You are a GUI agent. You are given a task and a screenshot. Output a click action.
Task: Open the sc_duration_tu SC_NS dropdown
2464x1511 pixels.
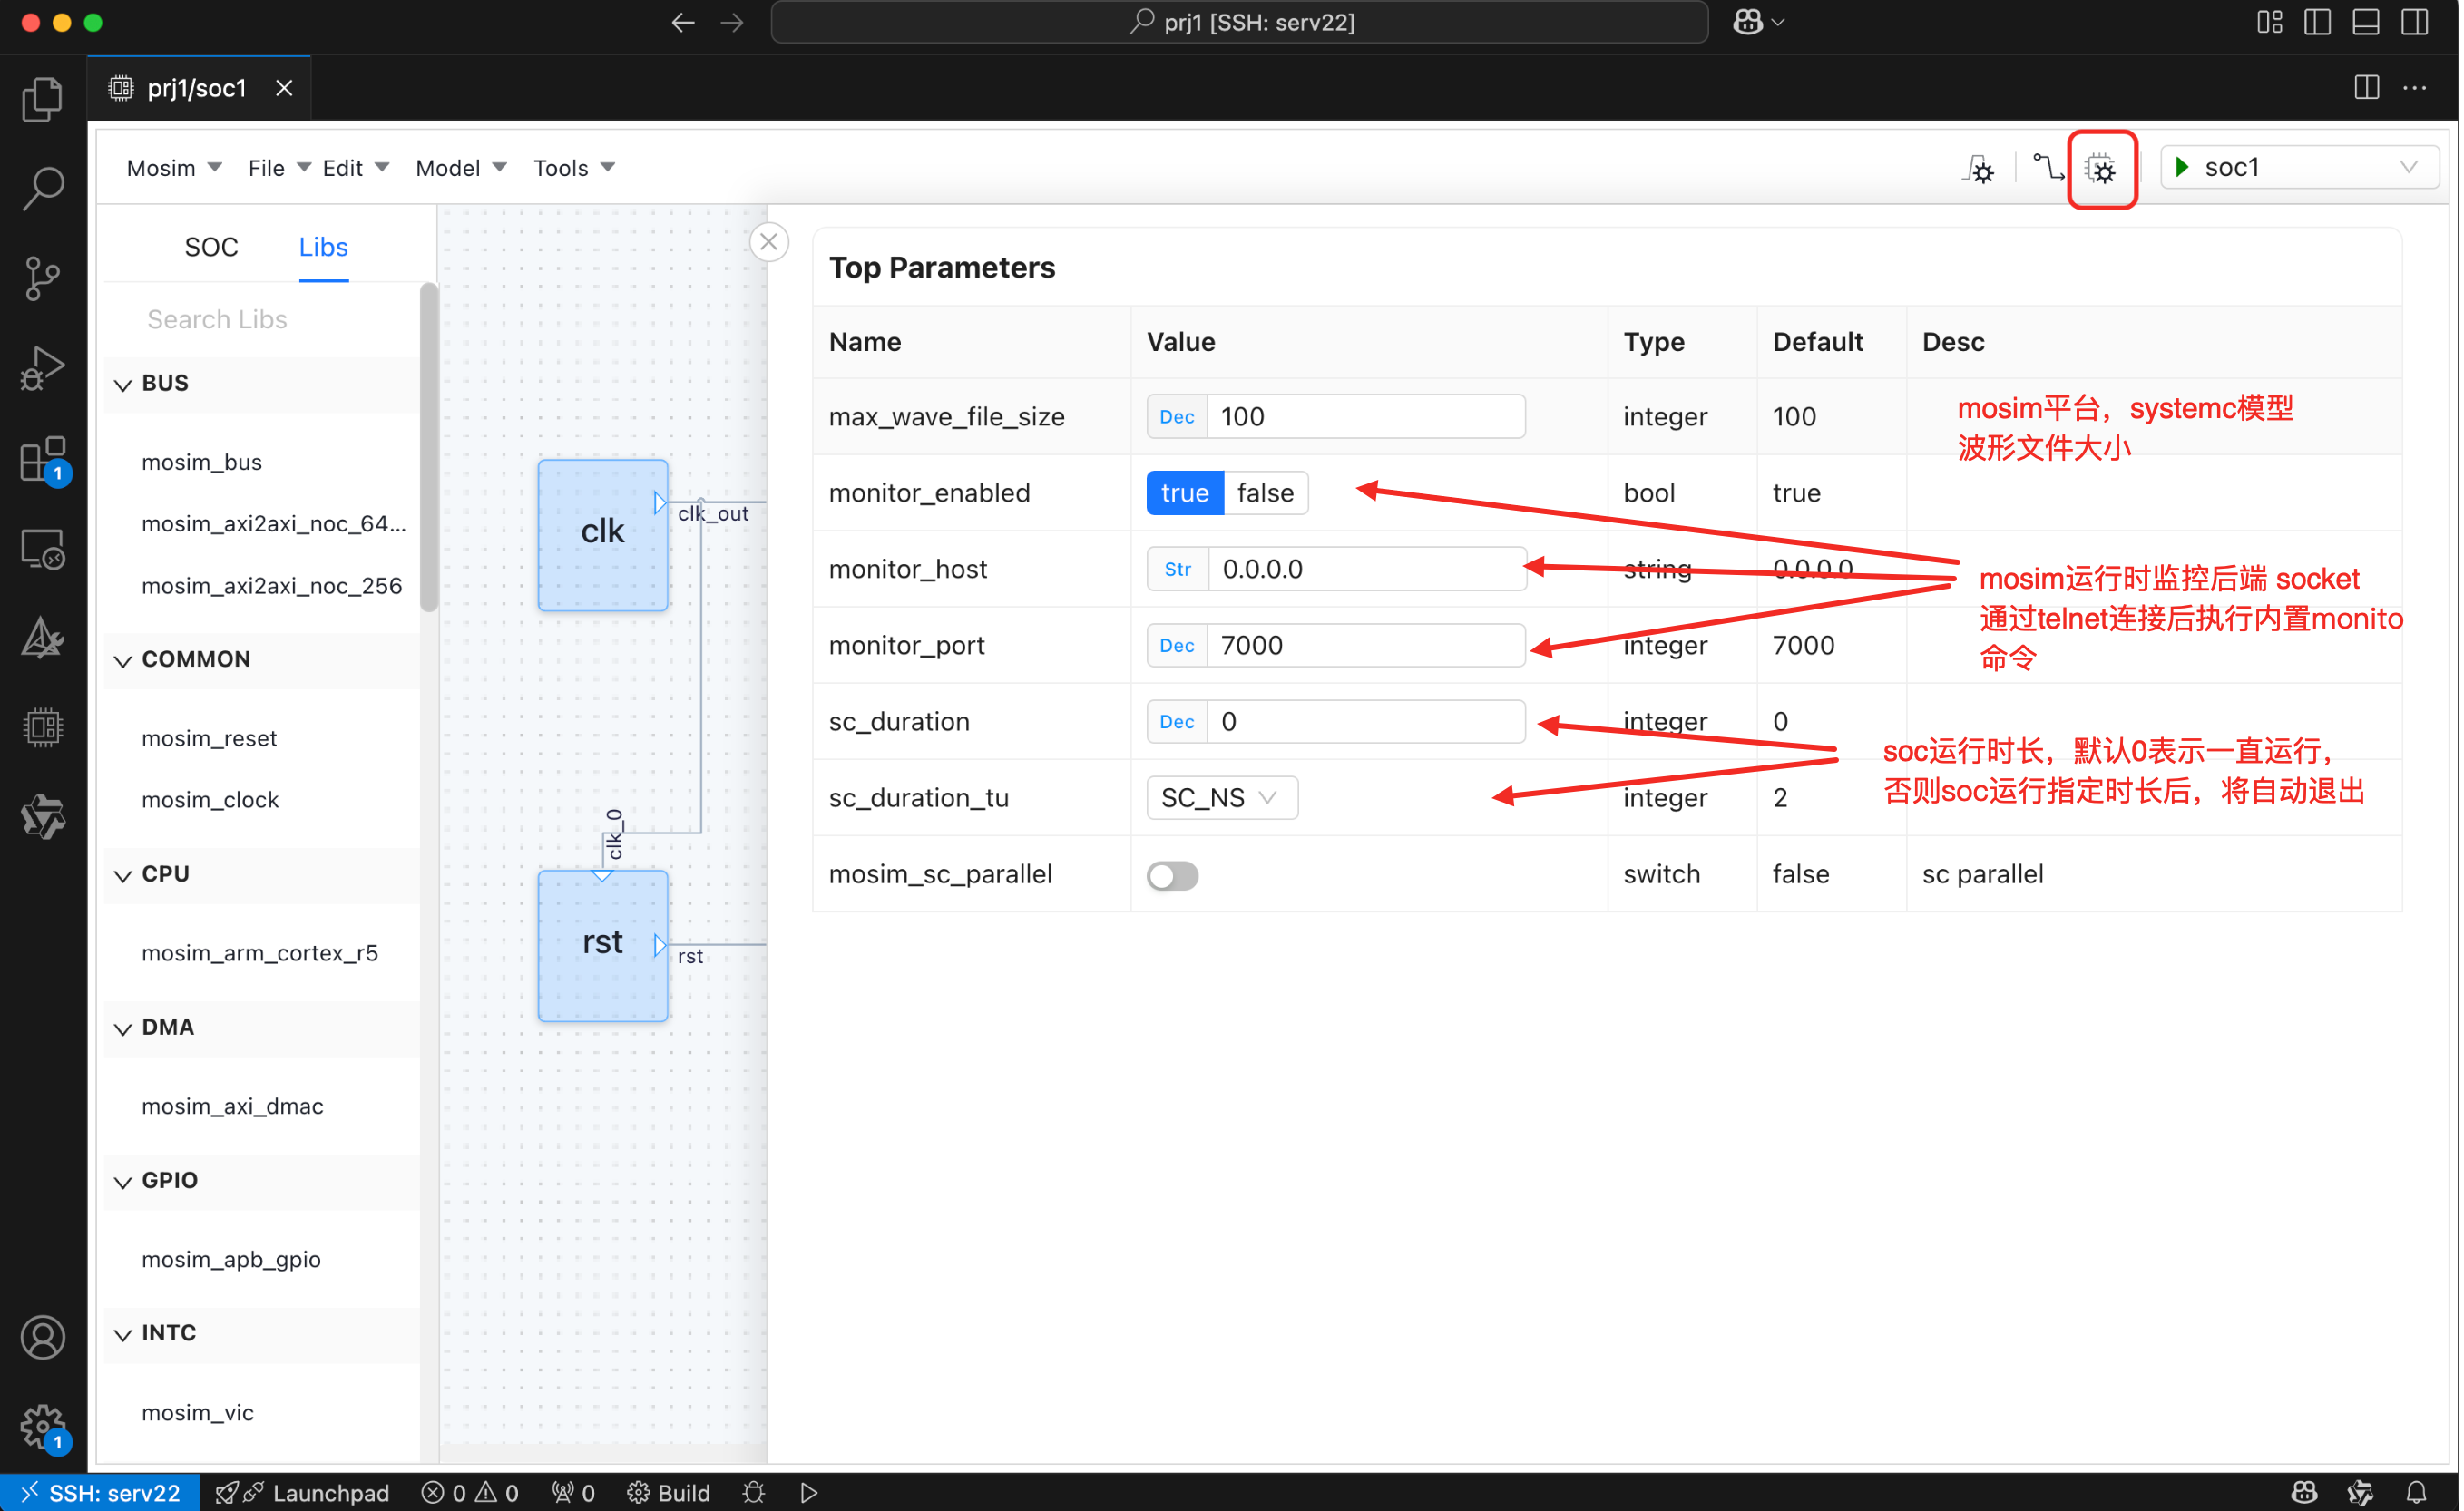(1222, 798)
